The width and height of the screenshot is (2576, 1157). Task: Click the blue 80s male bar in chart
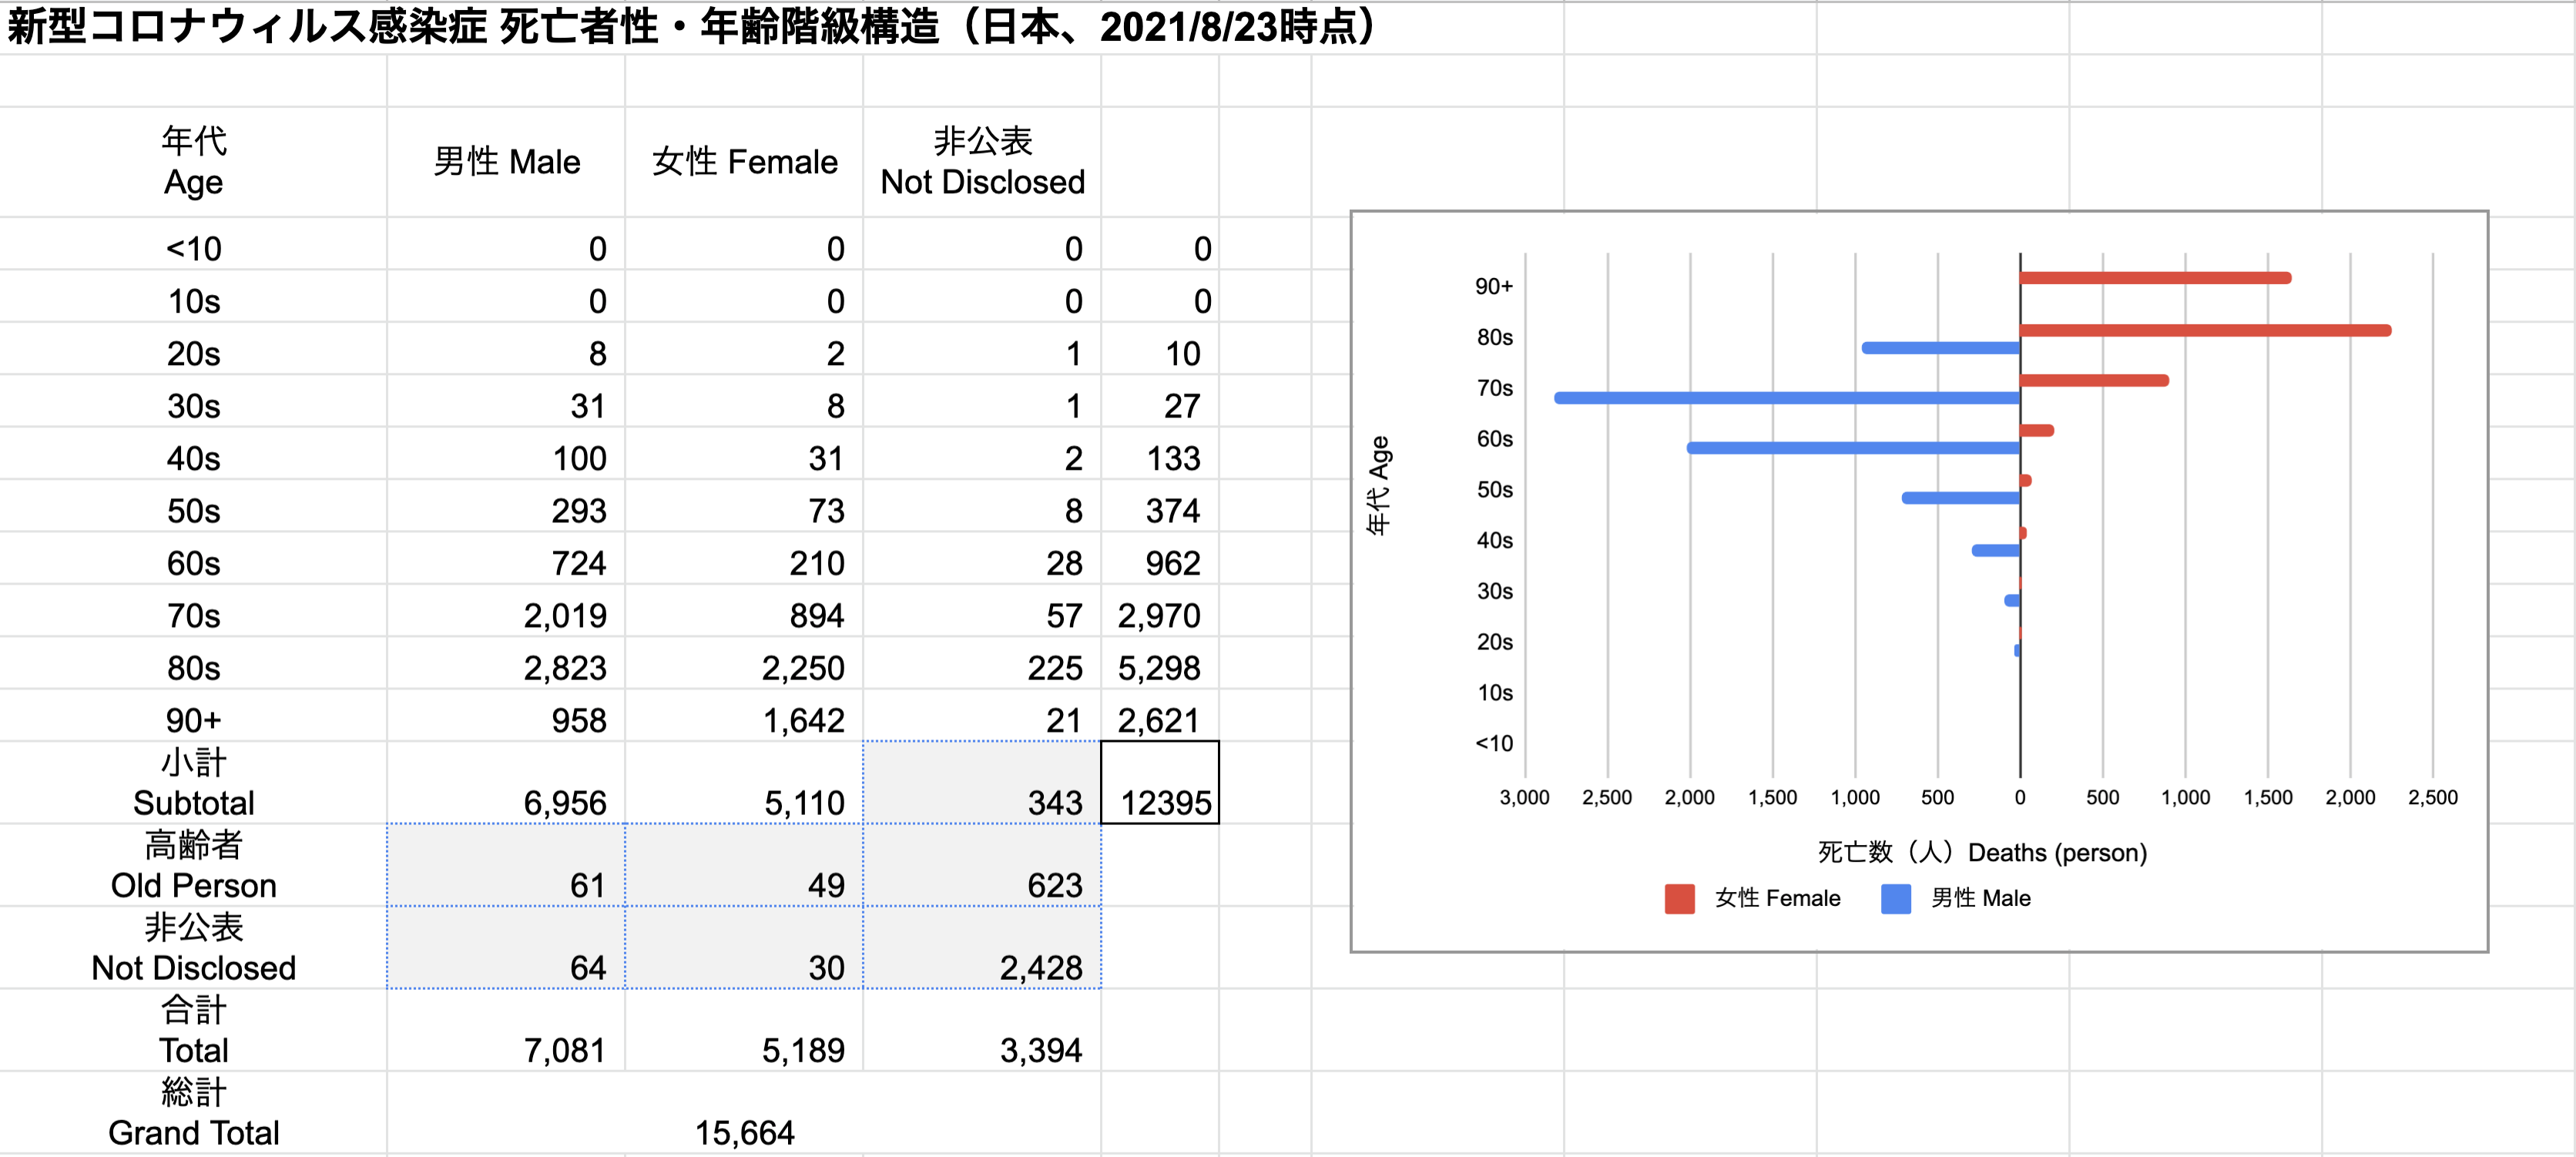tap(1941, 348)
